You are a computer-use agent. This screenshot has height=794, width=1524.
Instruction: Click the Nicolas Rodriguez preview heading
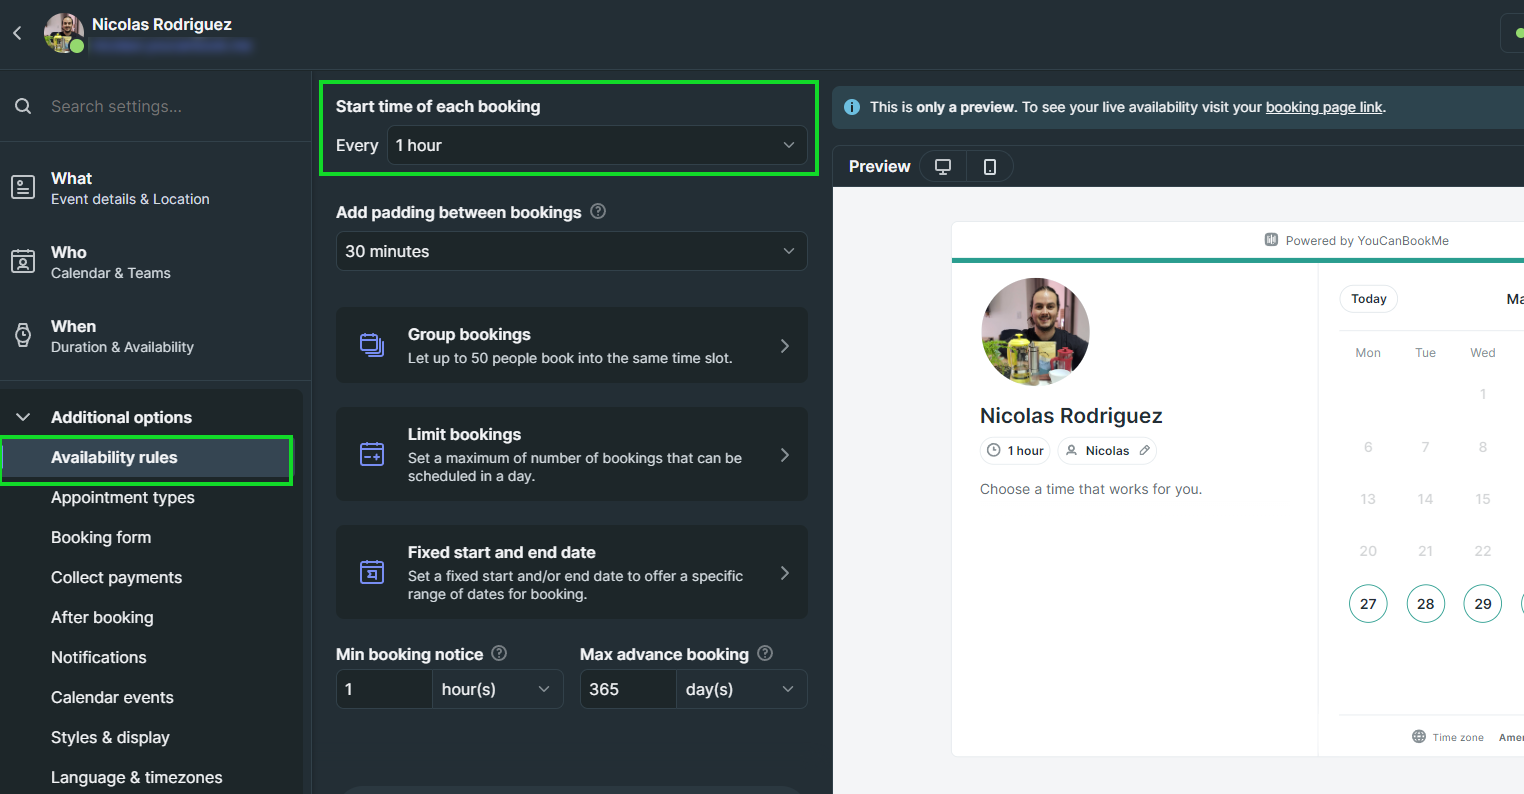pyautogui.click(x=1071, y=416)
